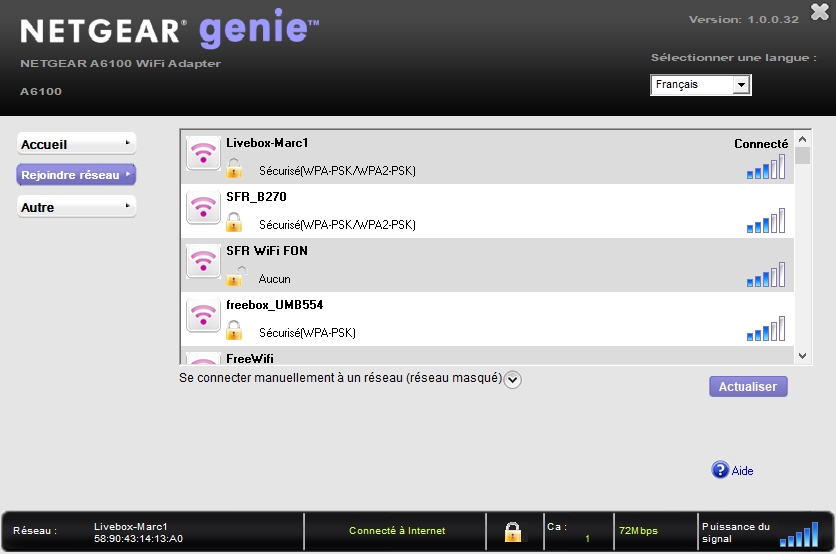
Task: Click the SFR_B270 WiFi network icon
Action: click(203, 208)
